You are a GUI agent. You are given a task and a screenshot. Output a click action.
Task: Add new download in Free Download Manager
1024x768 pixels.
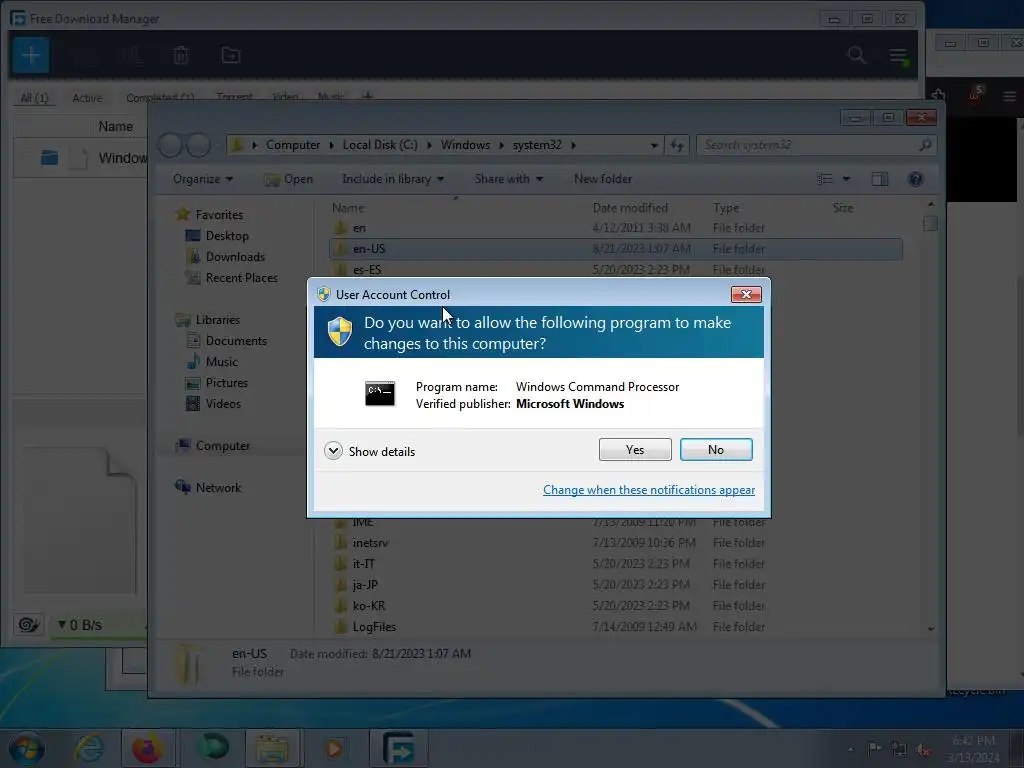click(31, 56)
